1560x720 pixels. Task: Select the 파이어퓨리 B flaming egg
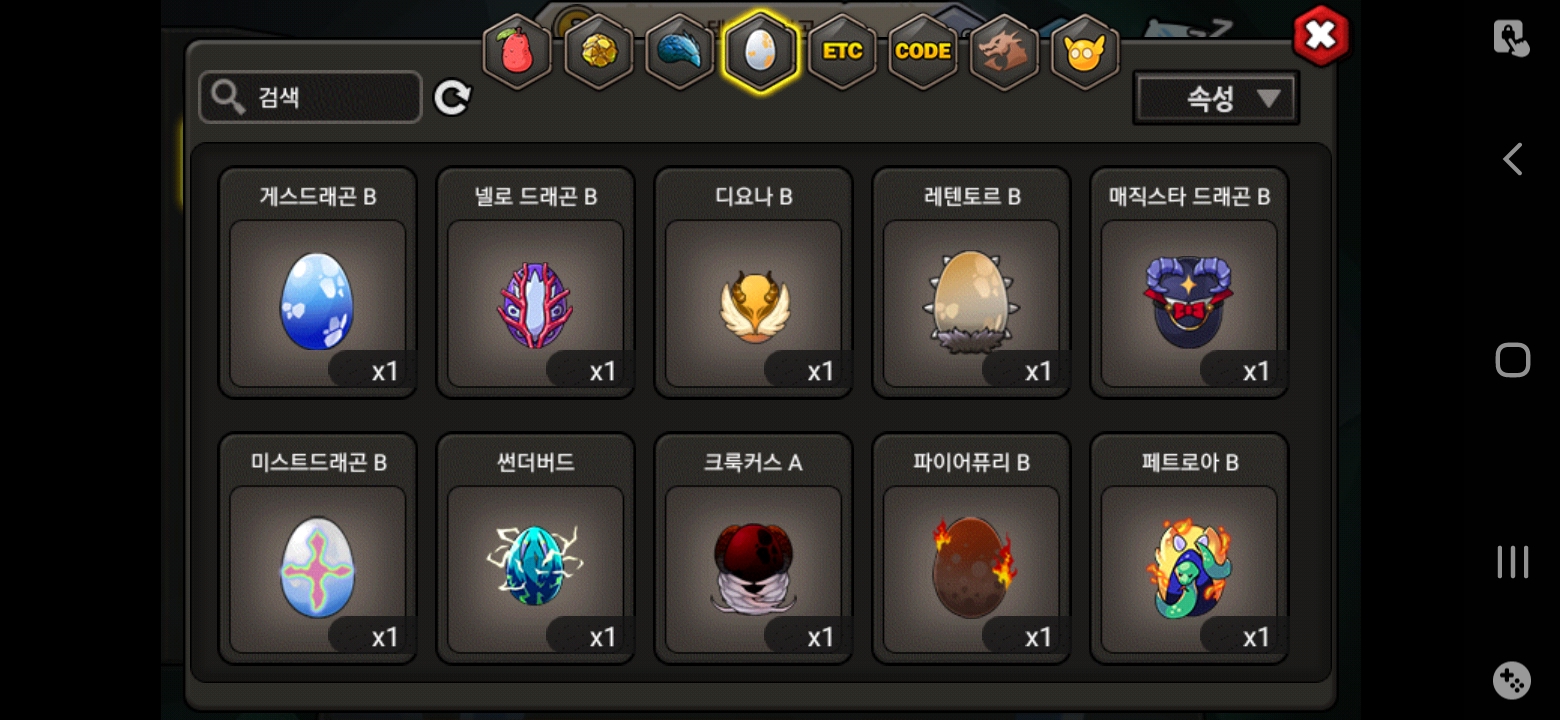pos(972,549)
